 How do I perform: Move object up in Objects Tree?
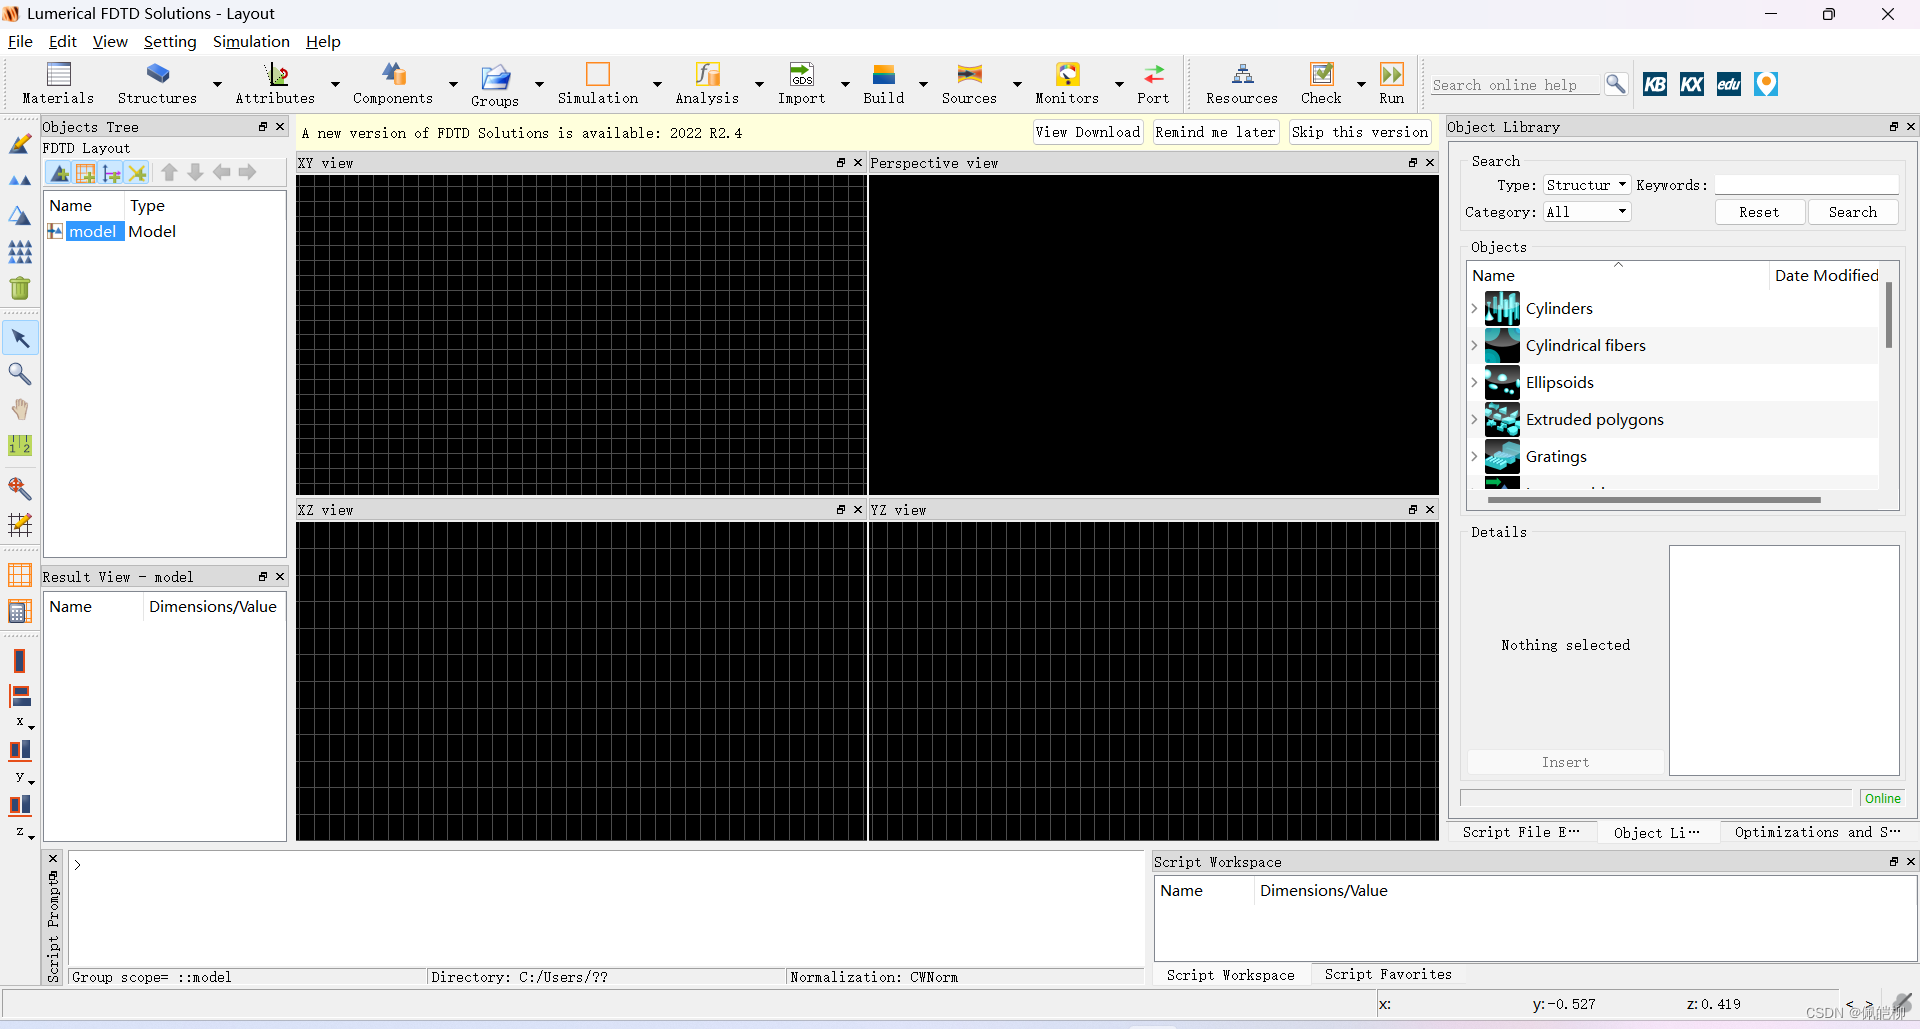click(169, 172)
